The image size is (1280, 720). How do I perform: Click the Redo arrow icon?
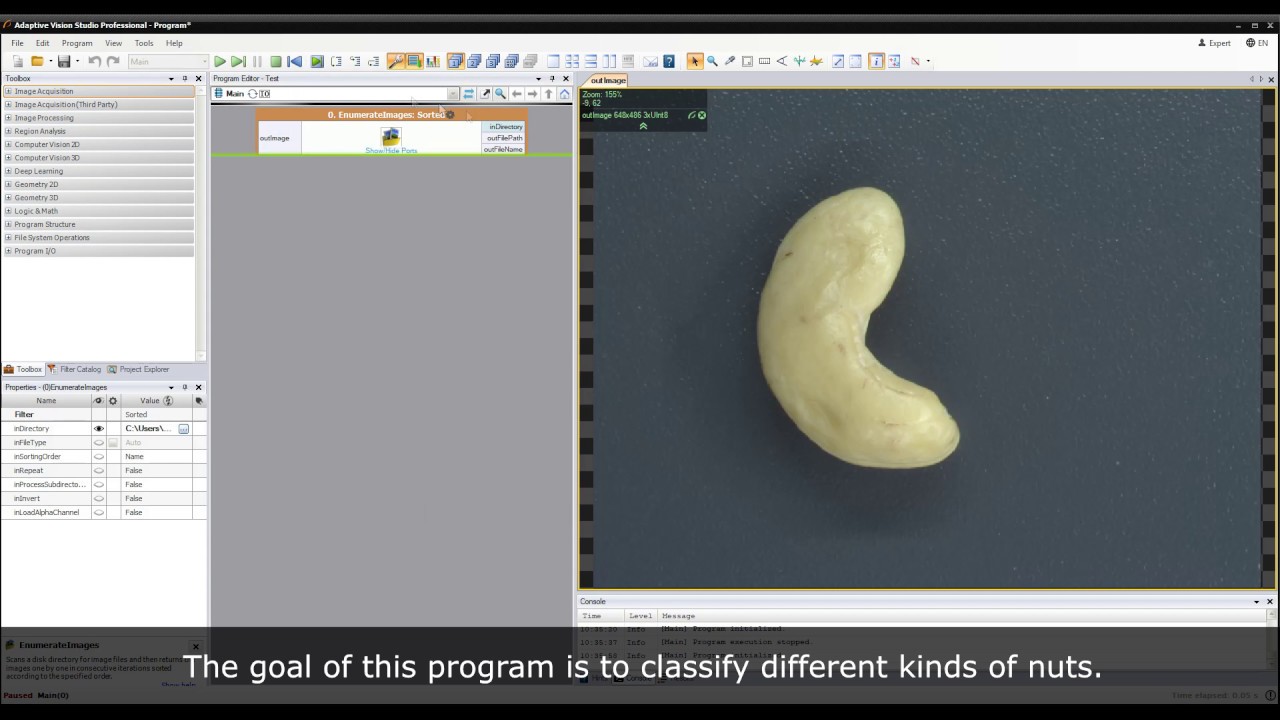point(113,61)
